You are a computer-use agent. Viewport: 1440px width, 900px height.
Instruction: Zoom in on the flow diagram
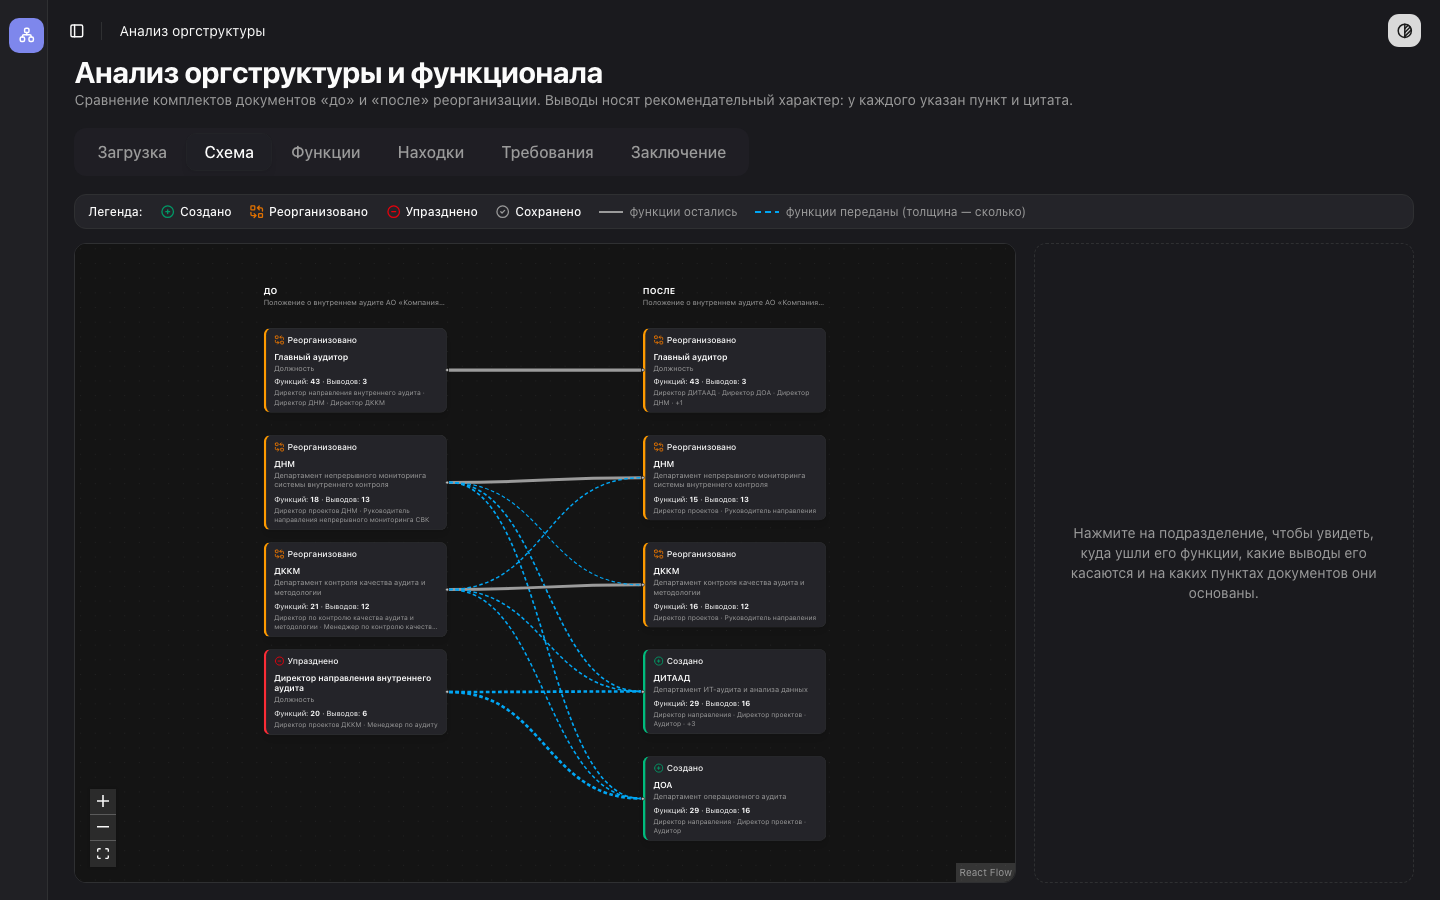(x=103, y=801)
